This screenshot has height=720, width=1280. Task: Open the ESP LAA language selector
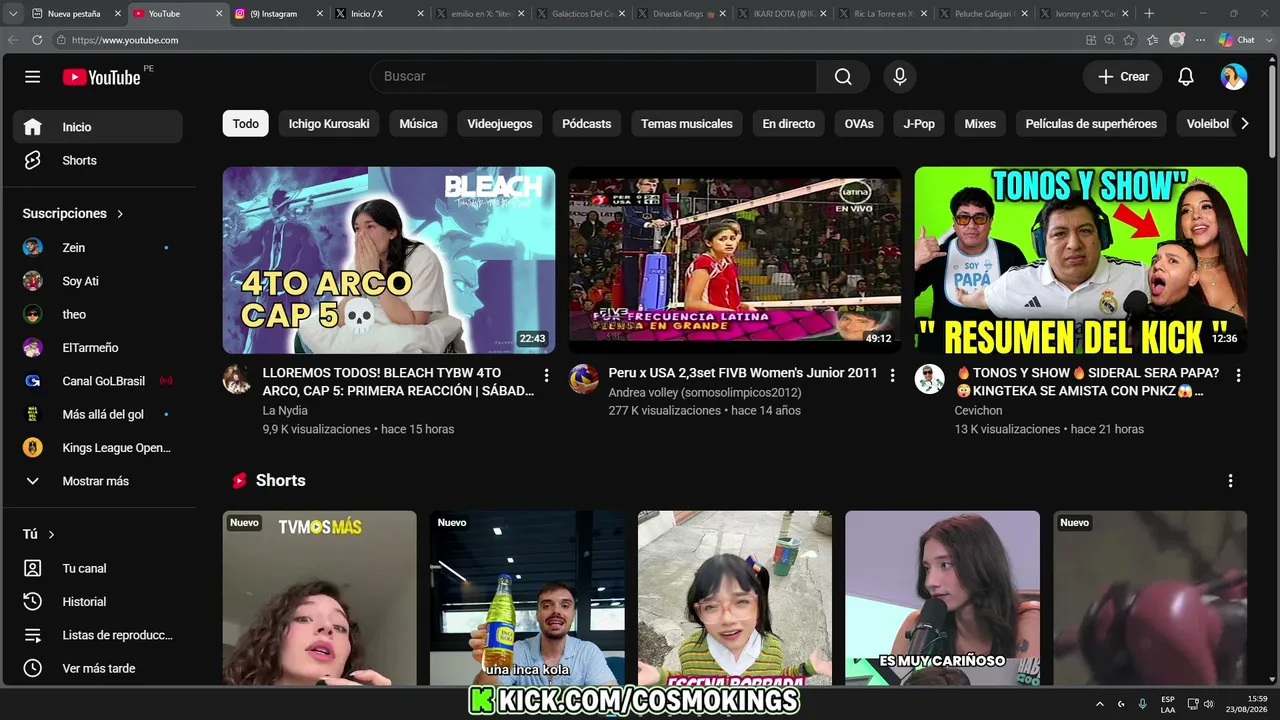pos(1168,704)
